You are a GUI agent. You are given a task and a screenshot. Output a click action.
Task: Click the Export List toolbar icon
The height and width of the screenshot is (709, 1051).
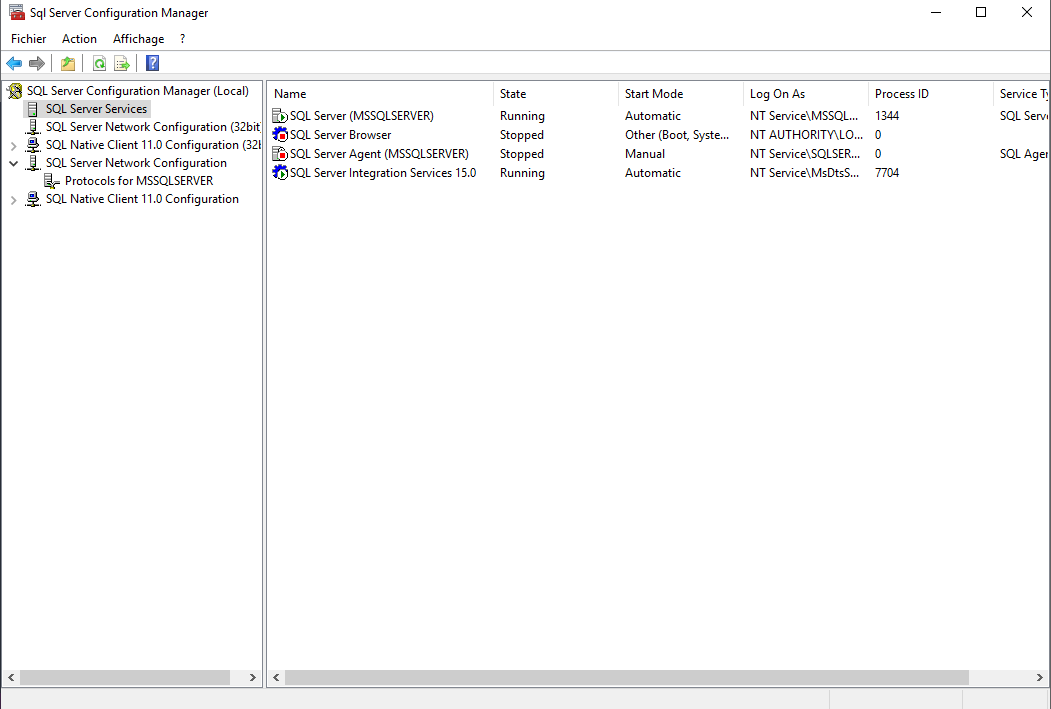(122, 64)
